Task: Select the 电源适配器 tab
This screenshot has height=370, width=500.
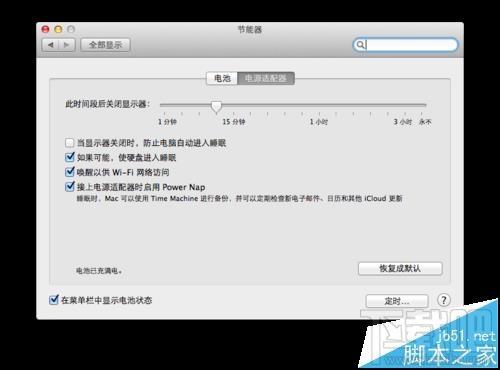Action: (x=266, y=78)
